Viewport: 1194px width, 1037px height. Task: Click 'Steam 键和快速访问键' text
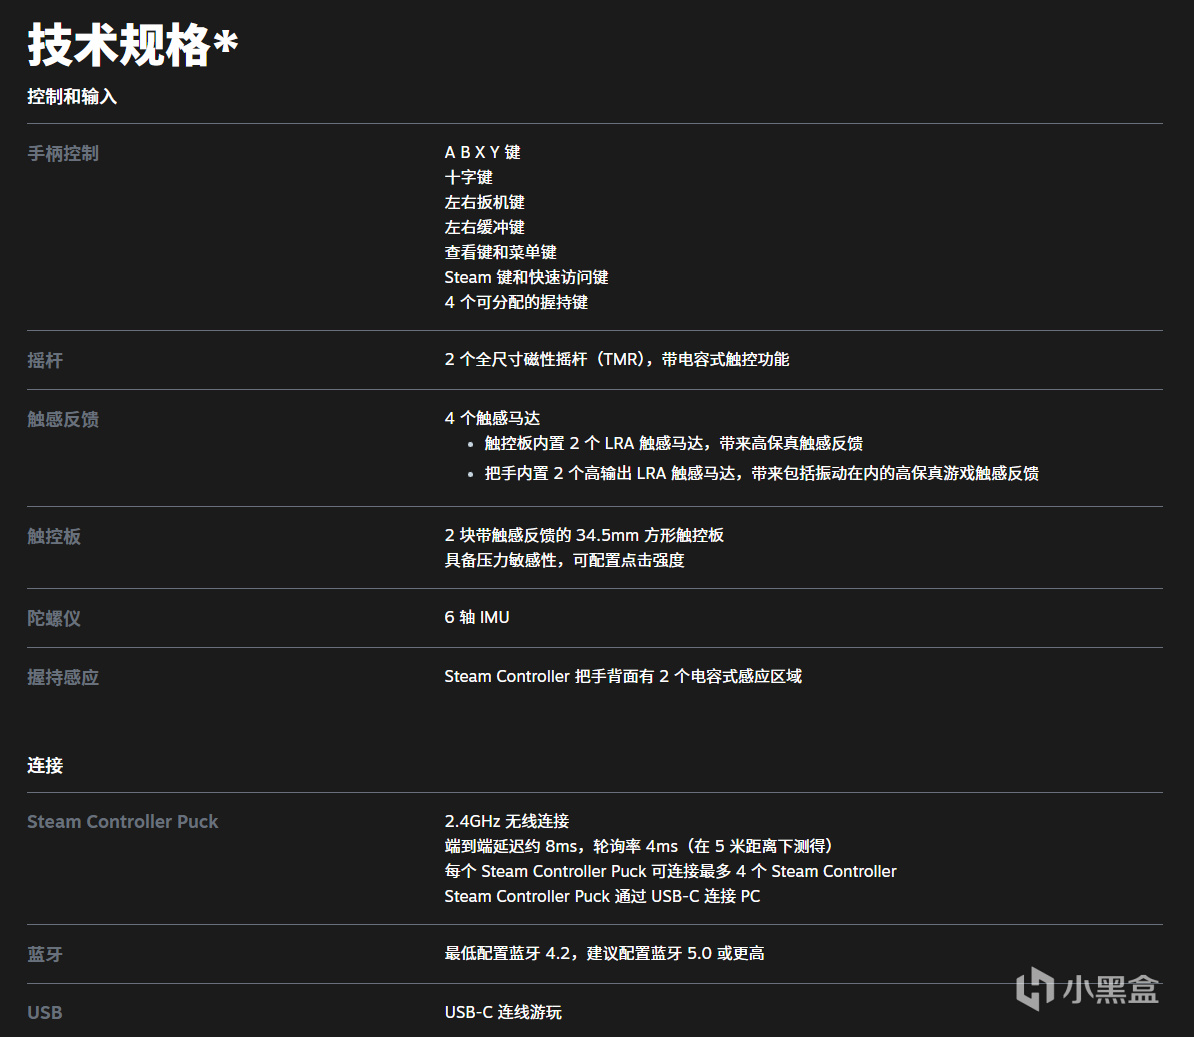tap(526, 277)
